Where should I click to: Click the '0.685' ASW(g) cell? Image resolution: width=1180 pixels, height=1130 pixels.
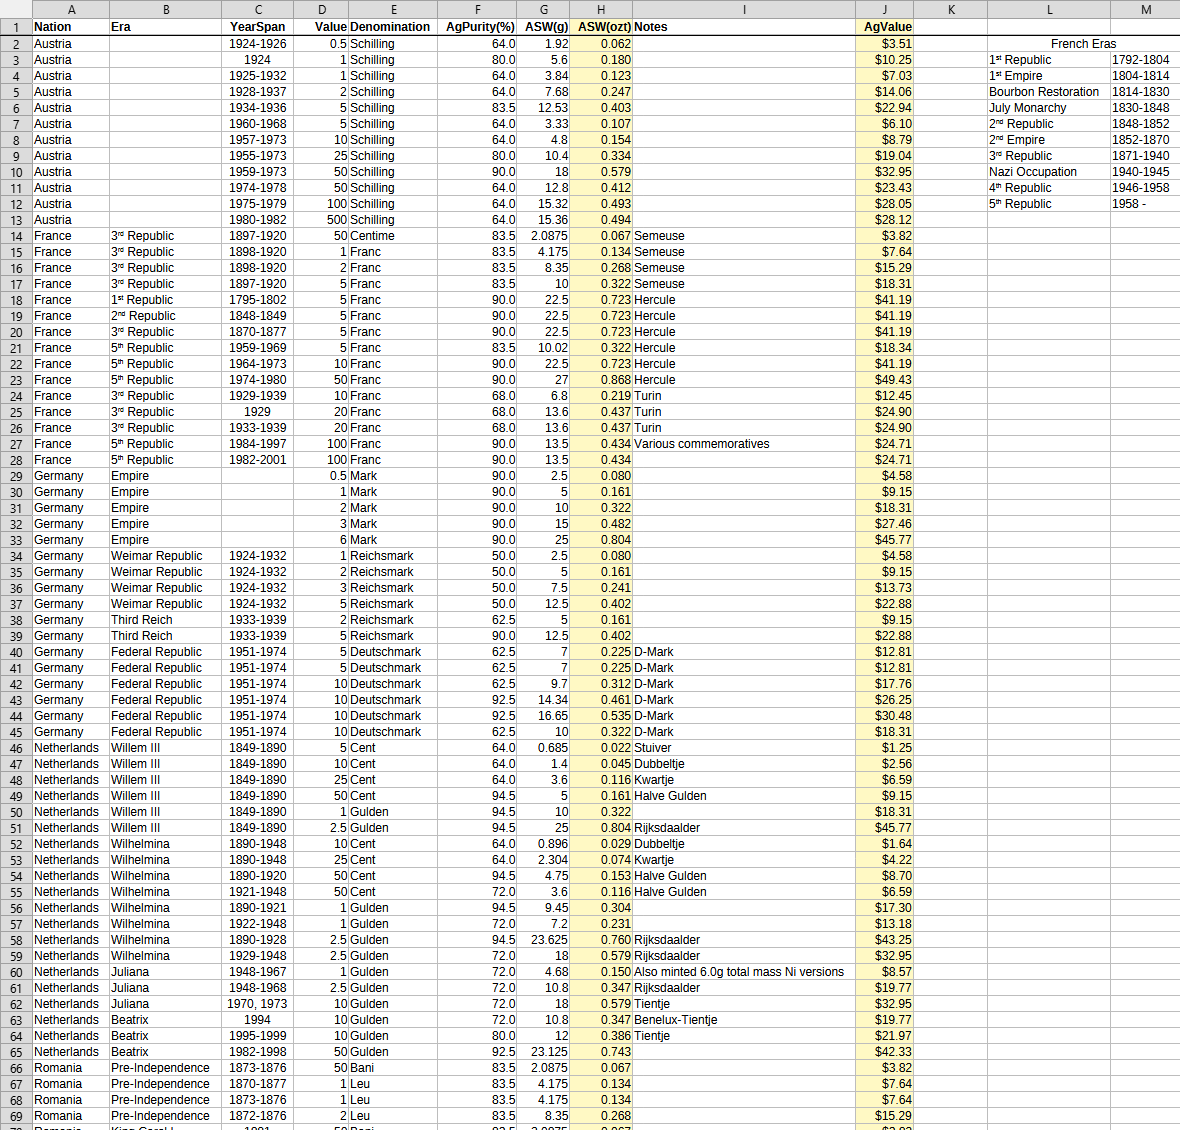coord(544,748)
